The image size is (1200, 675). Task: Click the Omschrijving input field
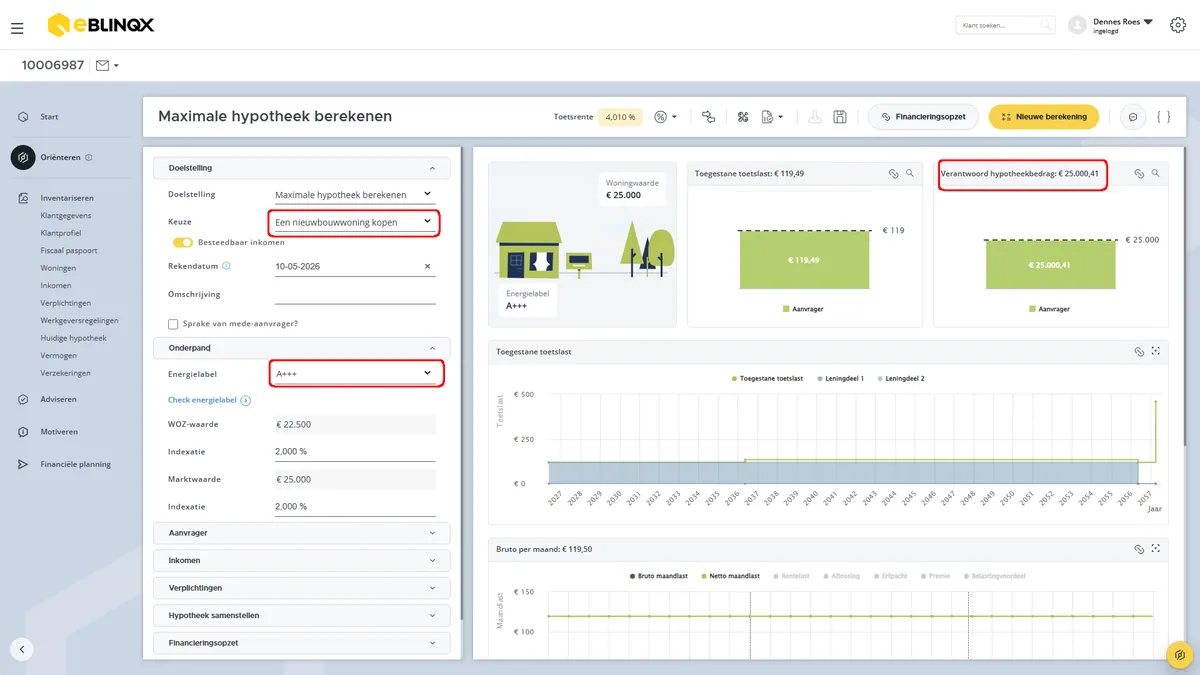pos(355,294)
